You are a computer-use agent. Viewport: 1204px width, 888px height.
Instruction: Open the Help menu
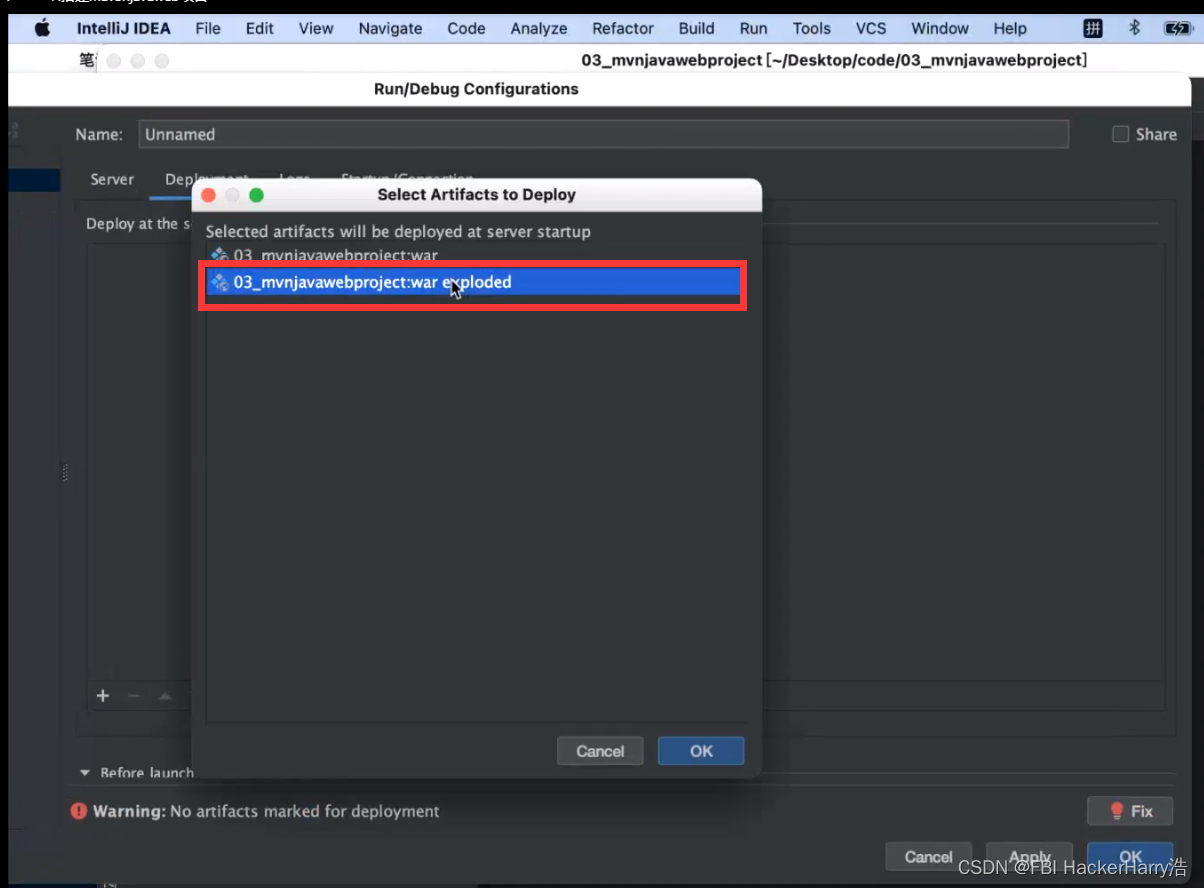click(x=1010, y=28)
